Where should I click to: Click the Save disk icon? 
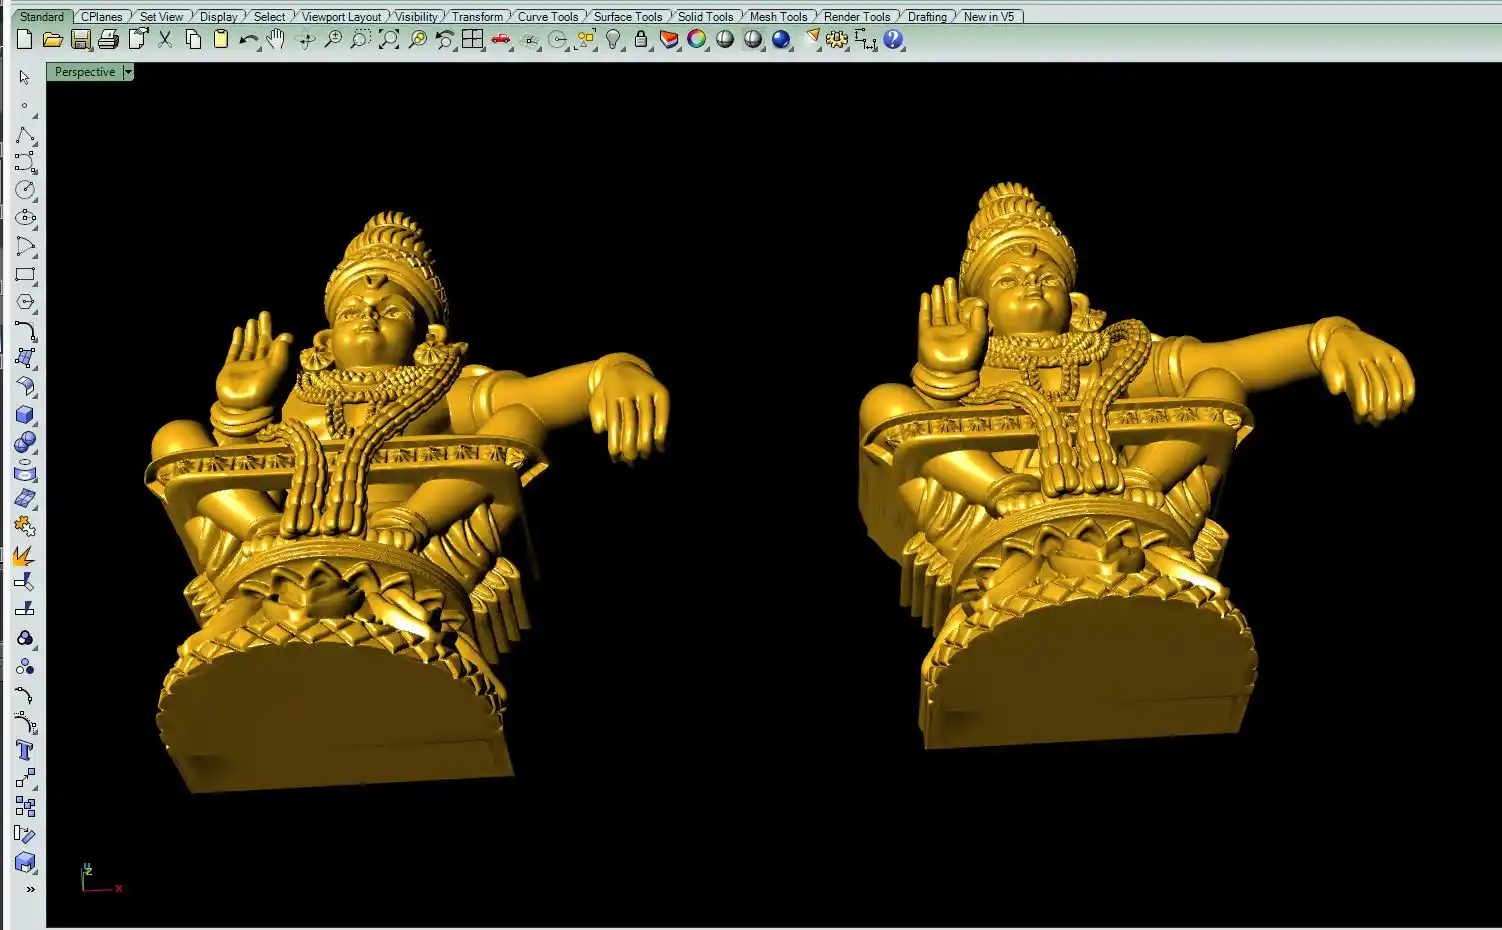point(81,39)
